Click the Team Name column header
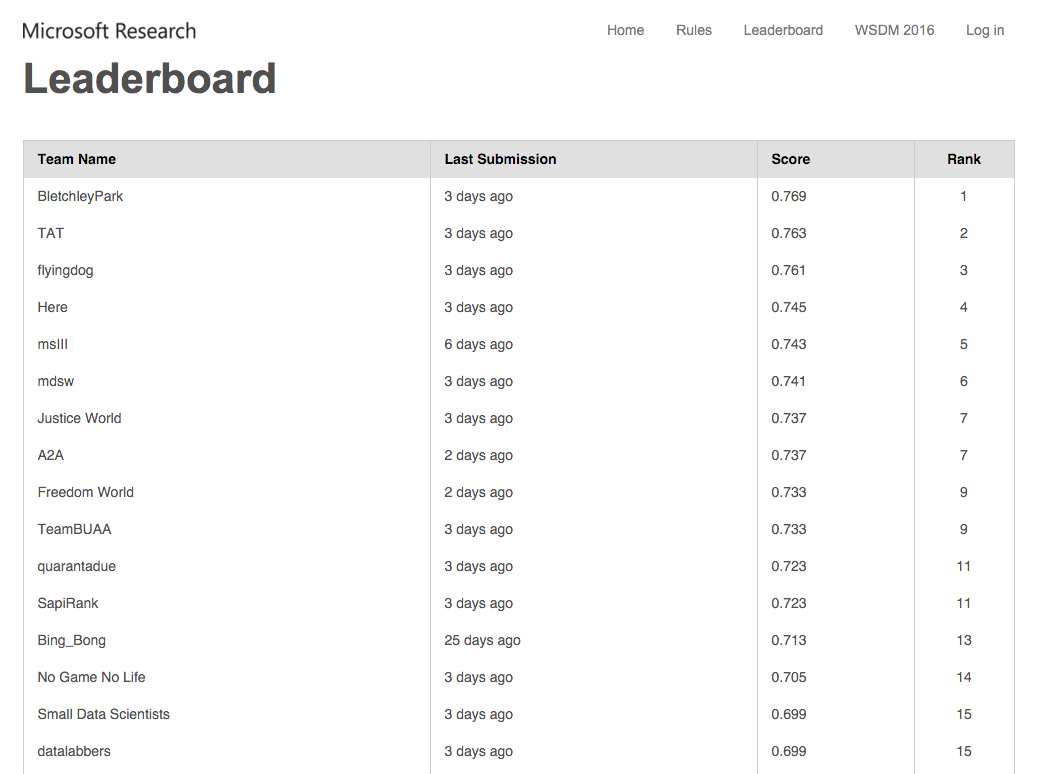Viewport: 1040px width, 774px height. [x=77, y=159]
